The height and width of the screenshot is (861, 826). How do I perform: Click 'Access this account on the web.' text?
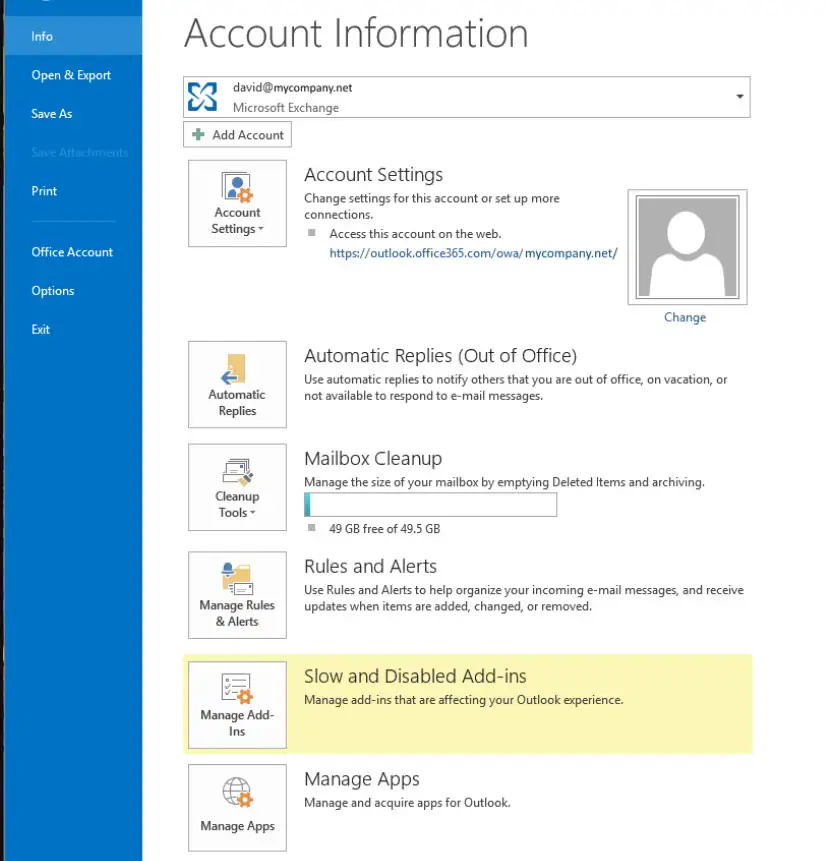click(x=415, y=234)
